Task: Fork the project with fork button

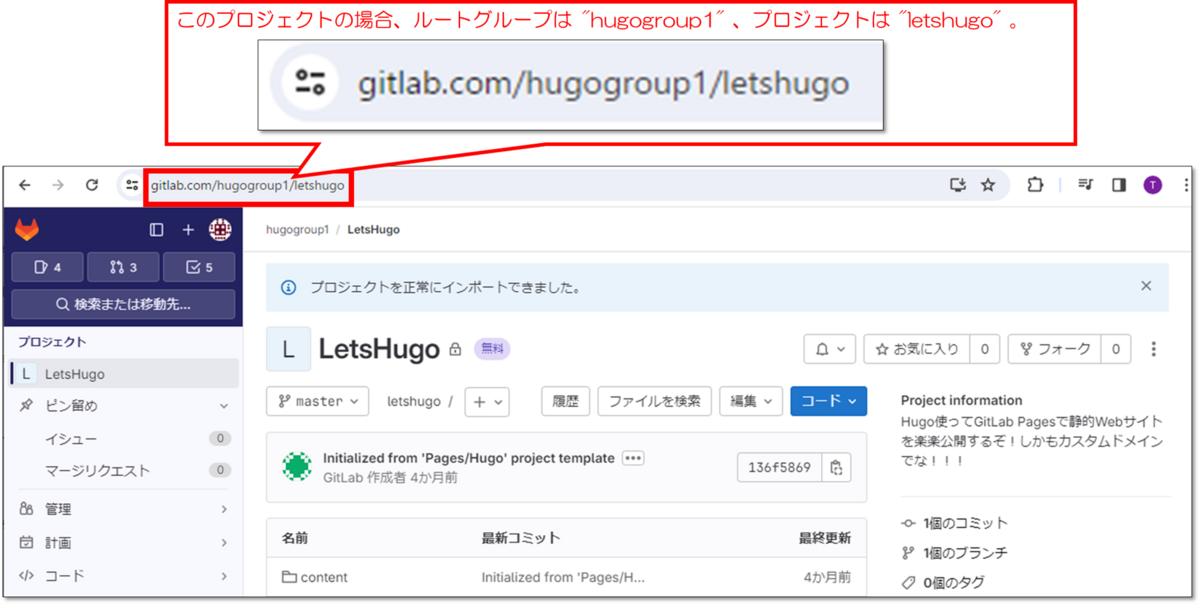Action: tap(1055, 349)
